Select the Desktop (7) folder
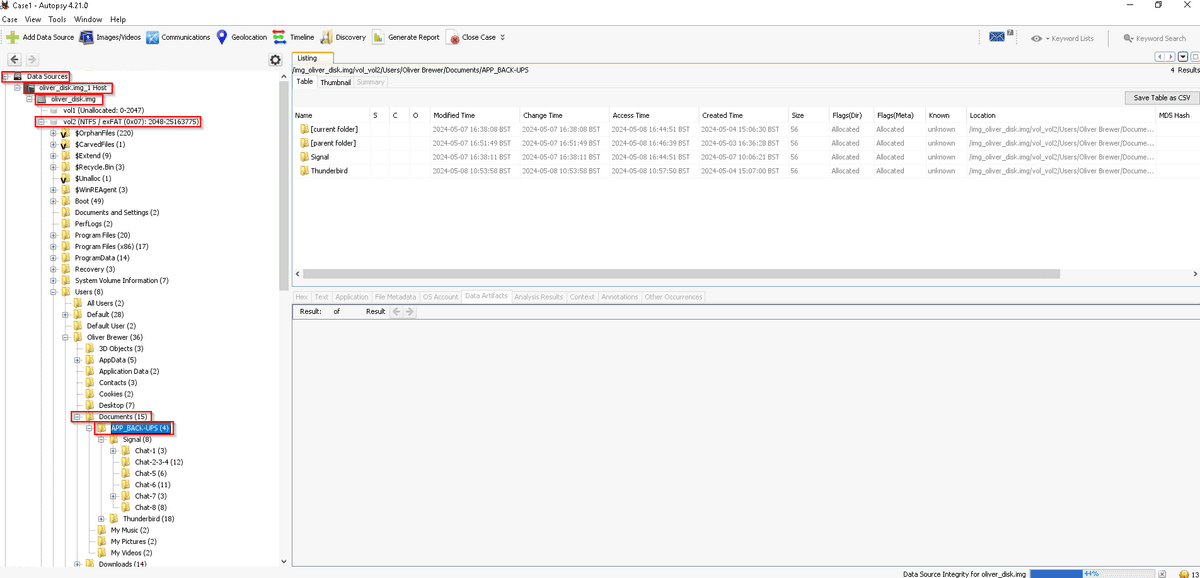The image size is (1200, 578). pos(116,405)
